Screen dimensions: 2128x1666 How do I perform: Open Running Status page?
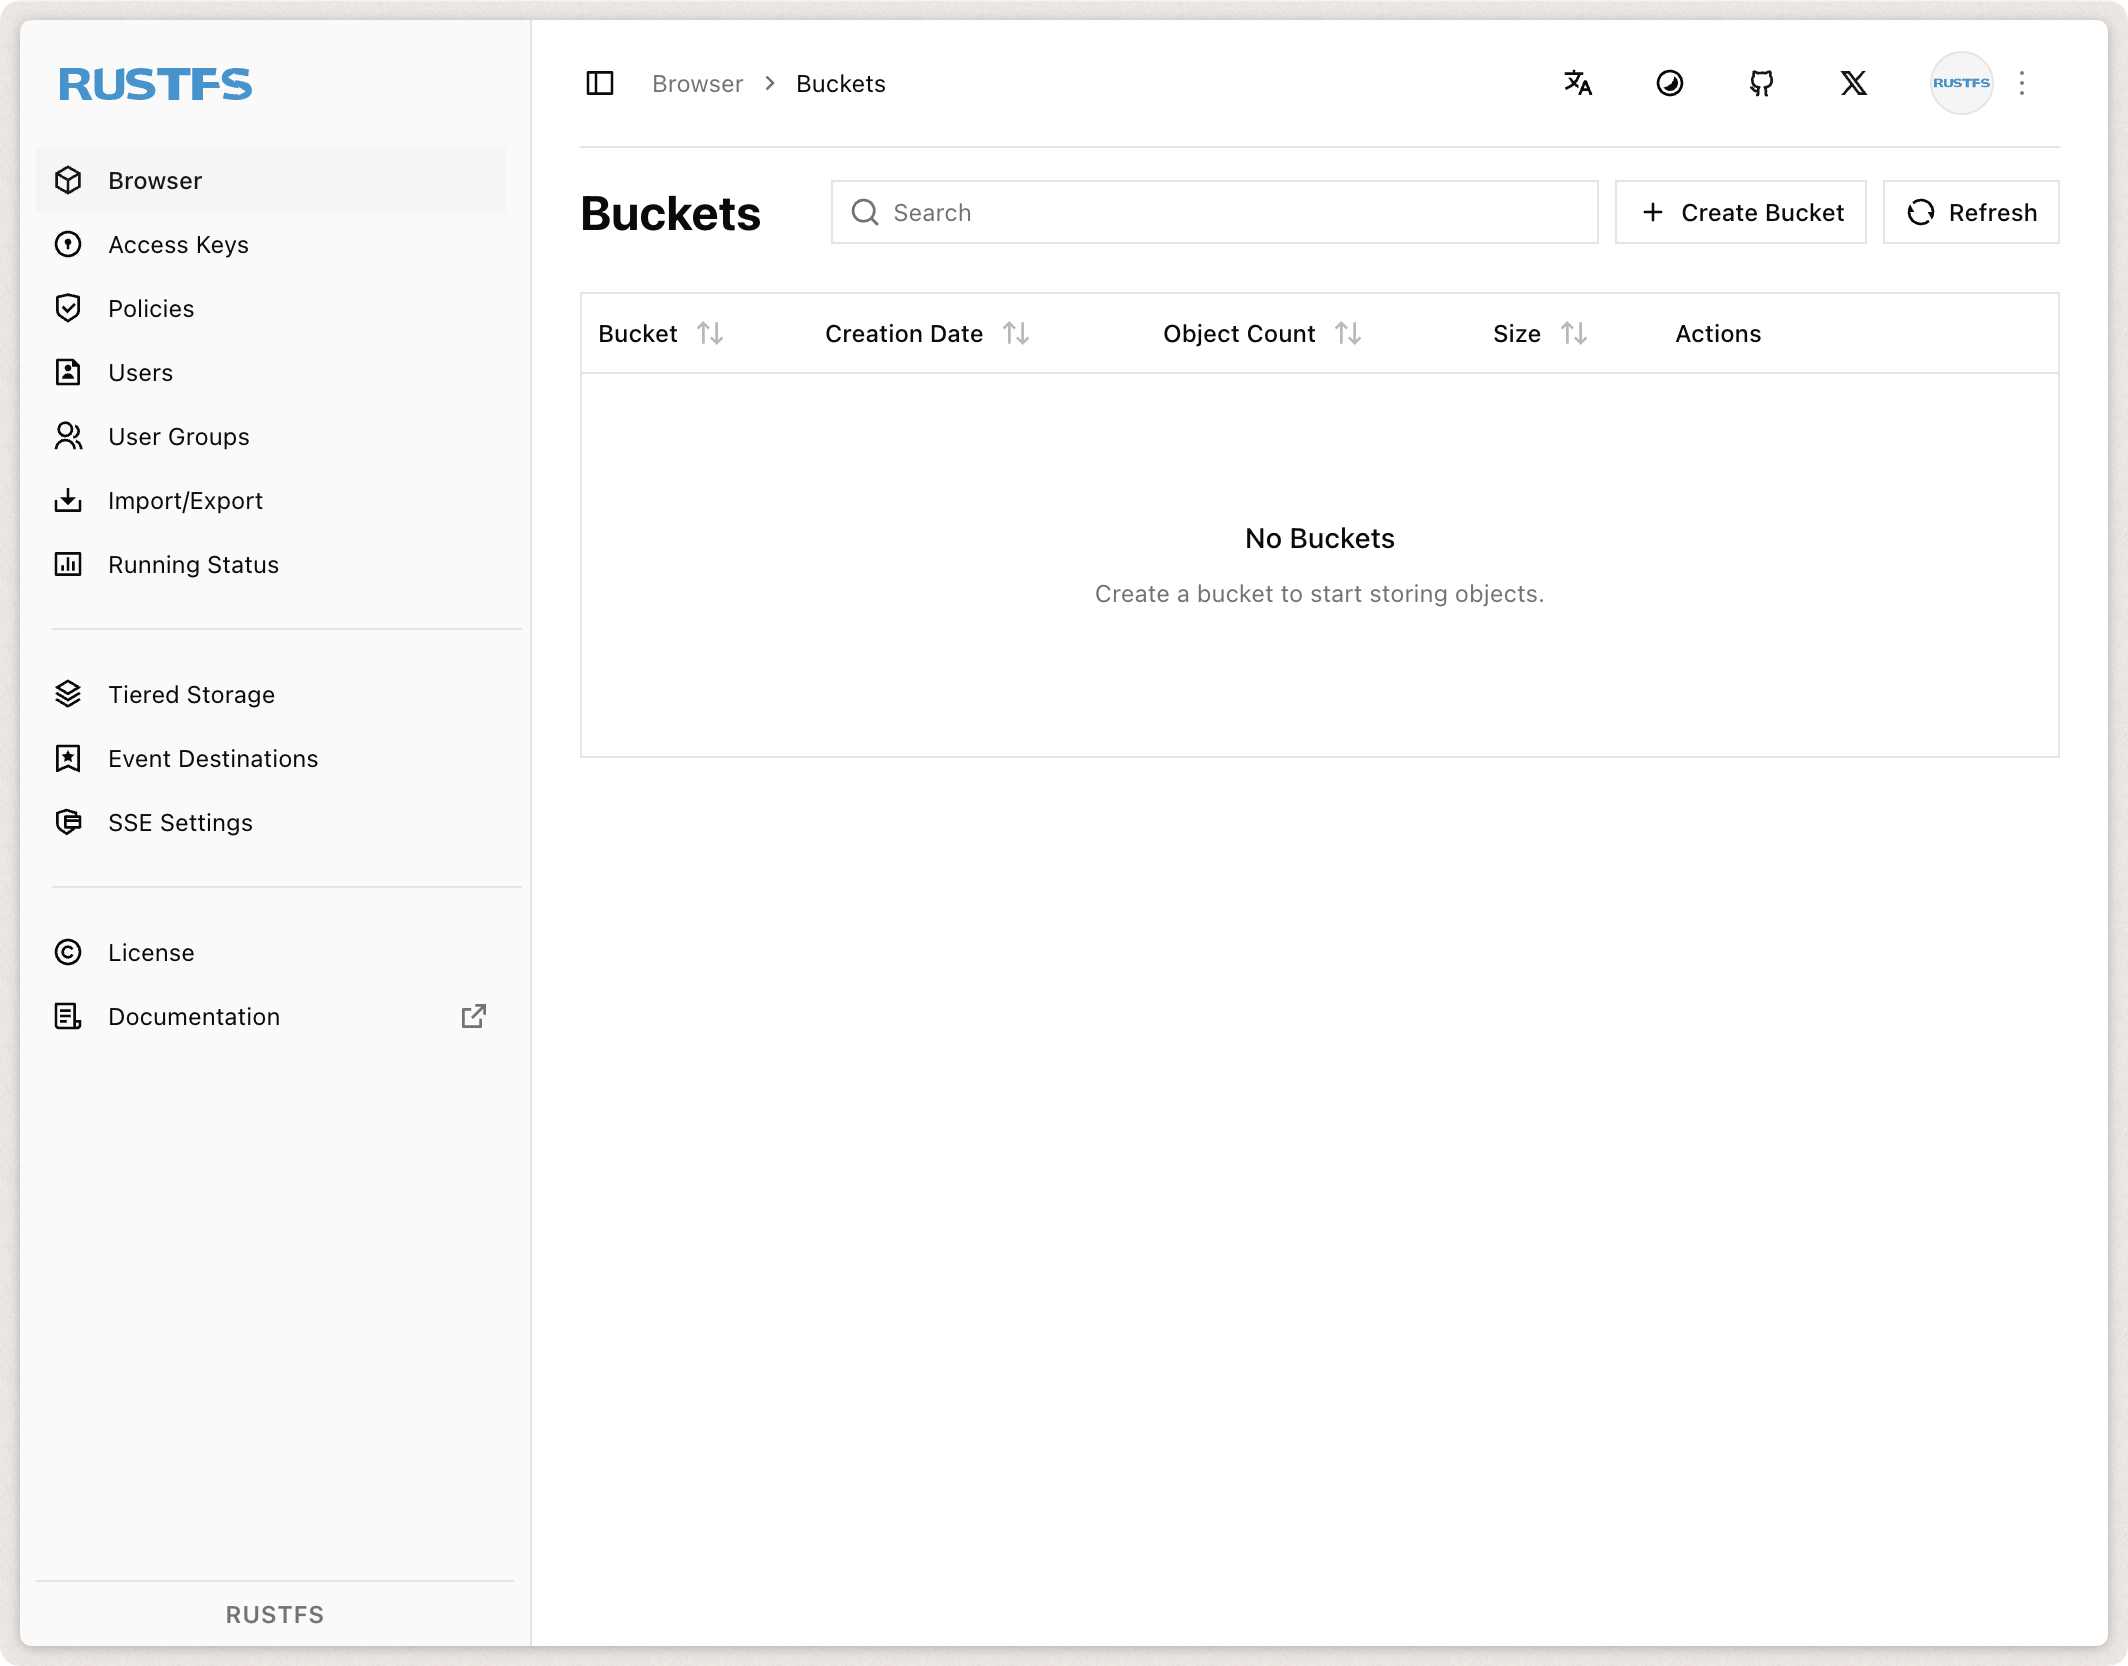[x=193, y=564]
